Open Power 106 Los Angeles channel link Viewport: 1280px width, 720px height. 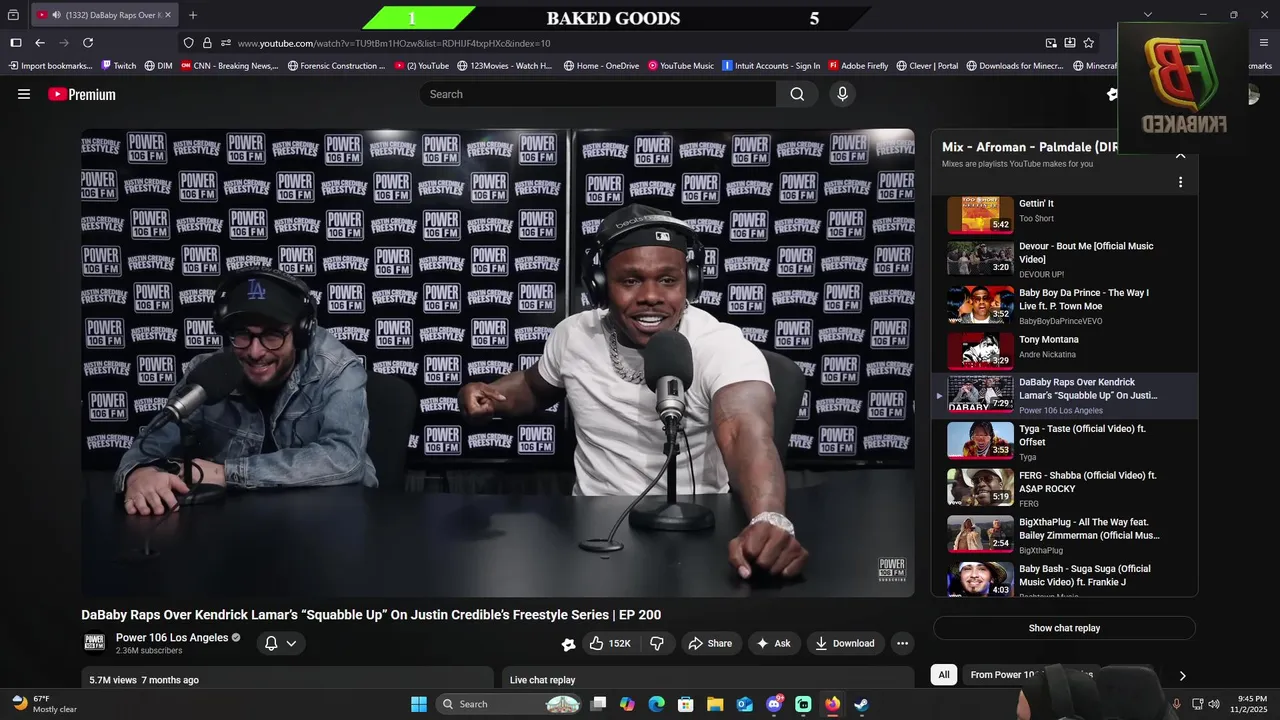pyautogui.click(x=172, y=638)
